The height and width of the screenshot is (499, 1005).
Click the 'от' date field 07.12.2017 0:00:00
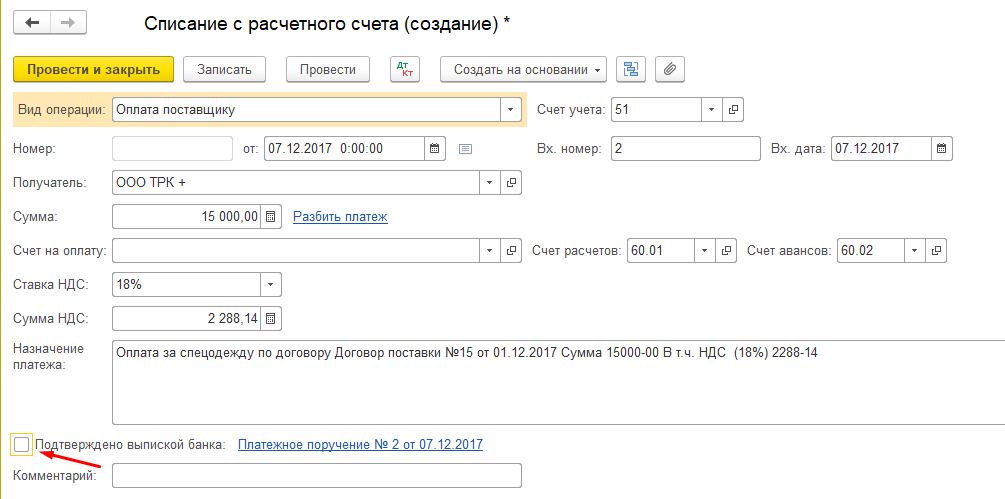point(344,149)
